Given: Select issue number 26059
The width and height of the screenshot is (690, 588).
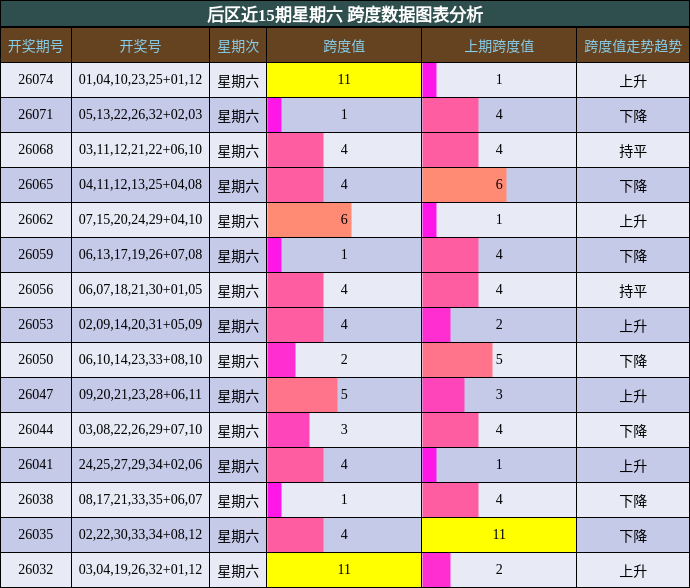Looking at the screenshot, I should [x=36, y=254].
